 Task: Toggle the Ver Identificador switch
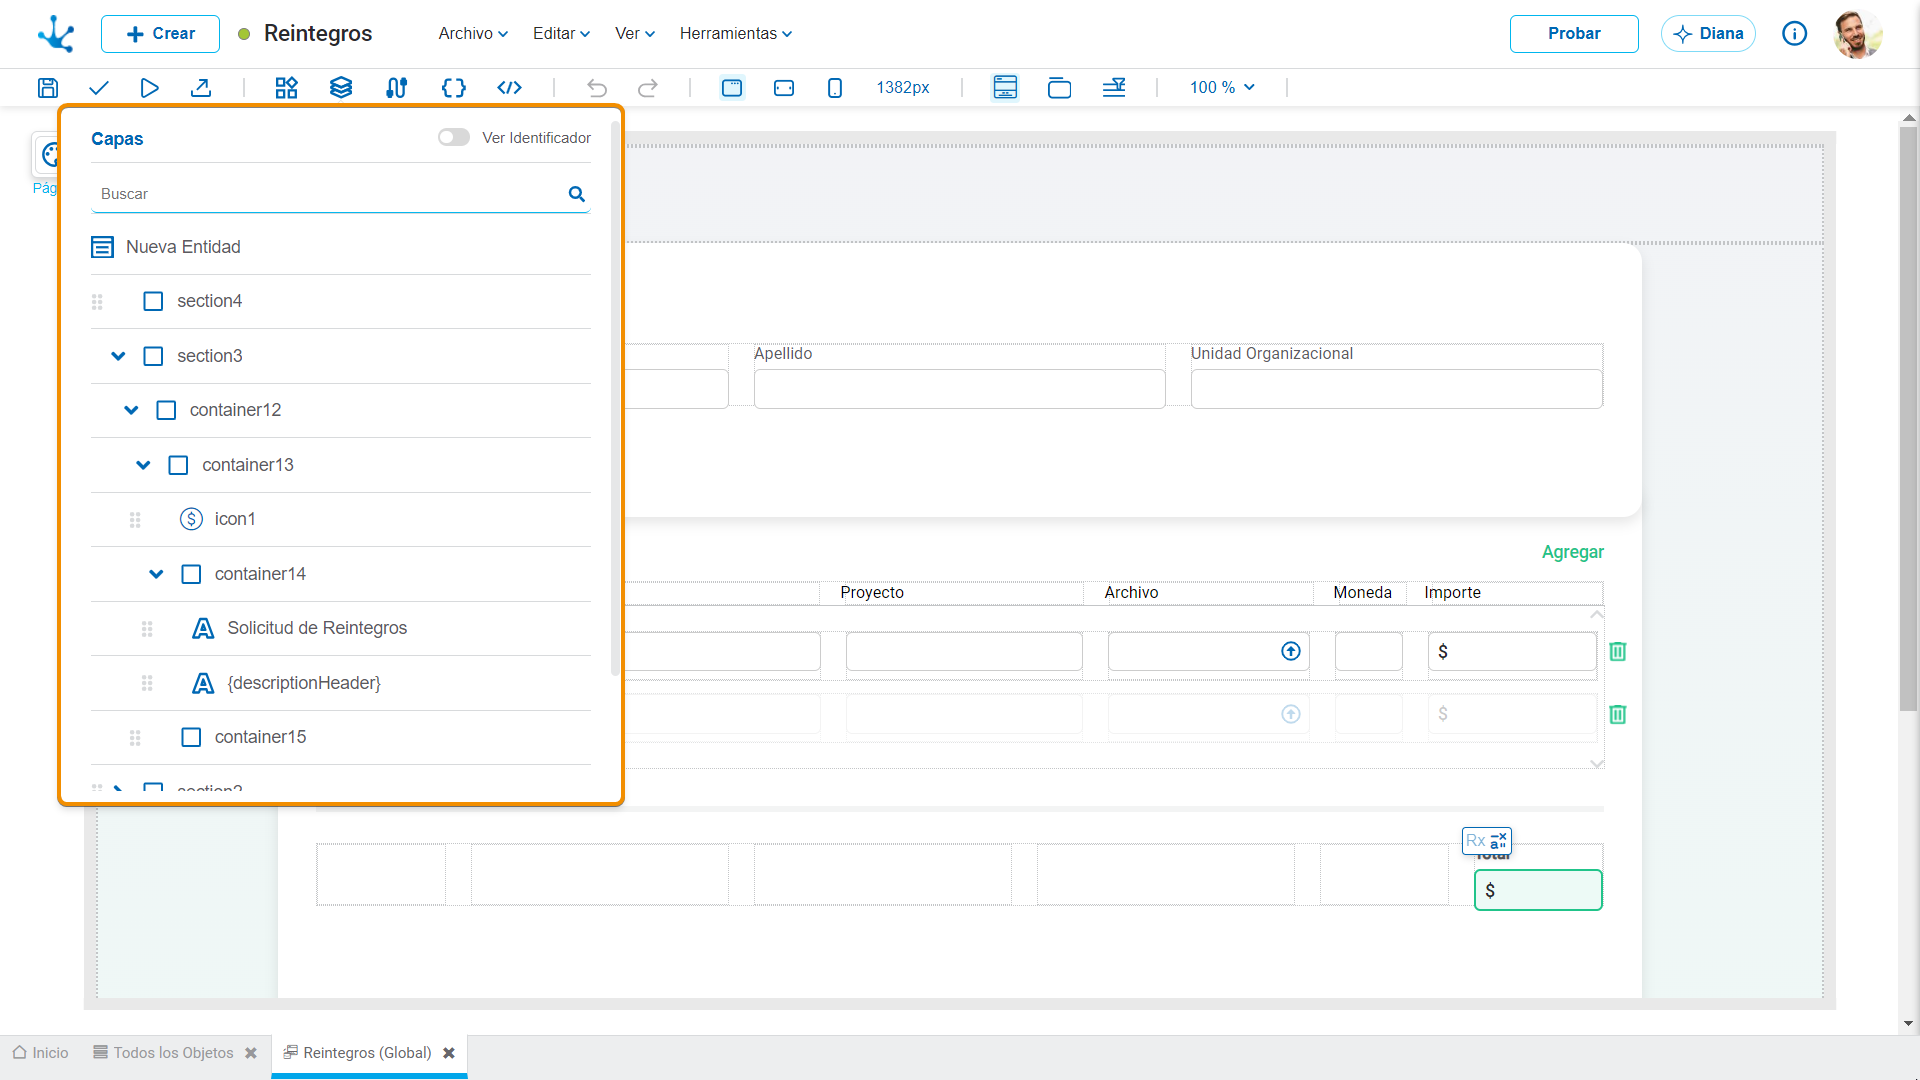(x=454, y=137)
